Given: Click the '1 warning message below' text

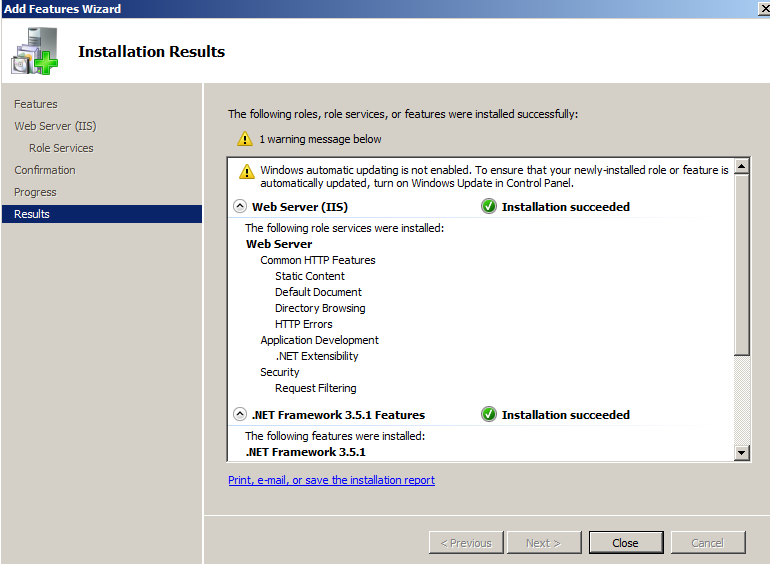Looking at the screenshot, I should click(x=320, y=139).
